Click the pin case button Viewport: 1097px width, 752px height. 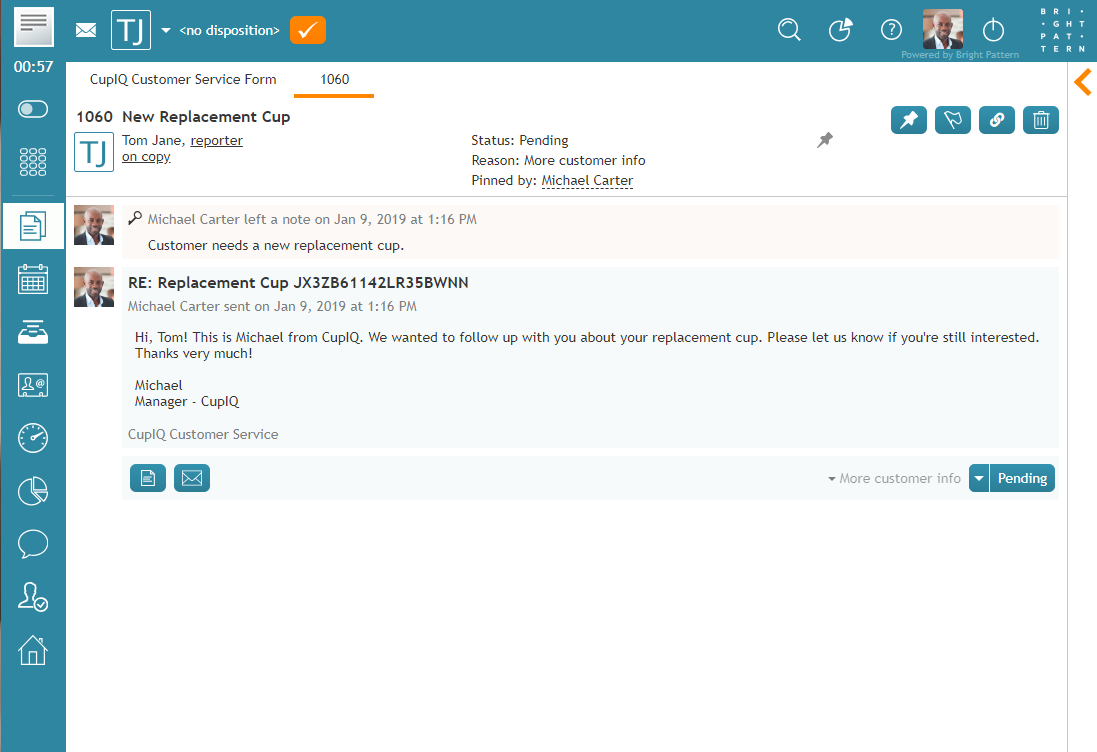point(909,120)
